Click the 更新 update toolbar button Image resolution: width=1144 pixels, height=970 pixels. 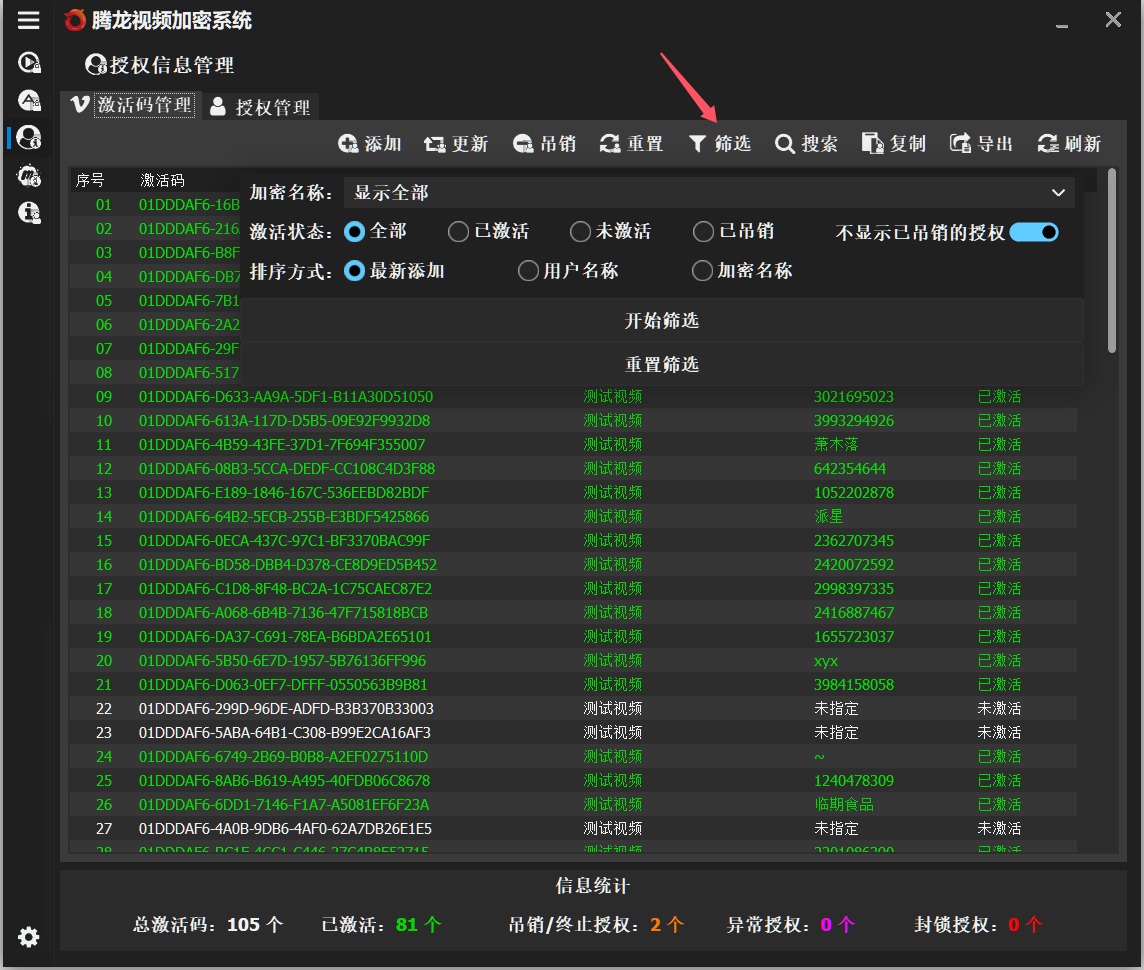coord(456,144)
